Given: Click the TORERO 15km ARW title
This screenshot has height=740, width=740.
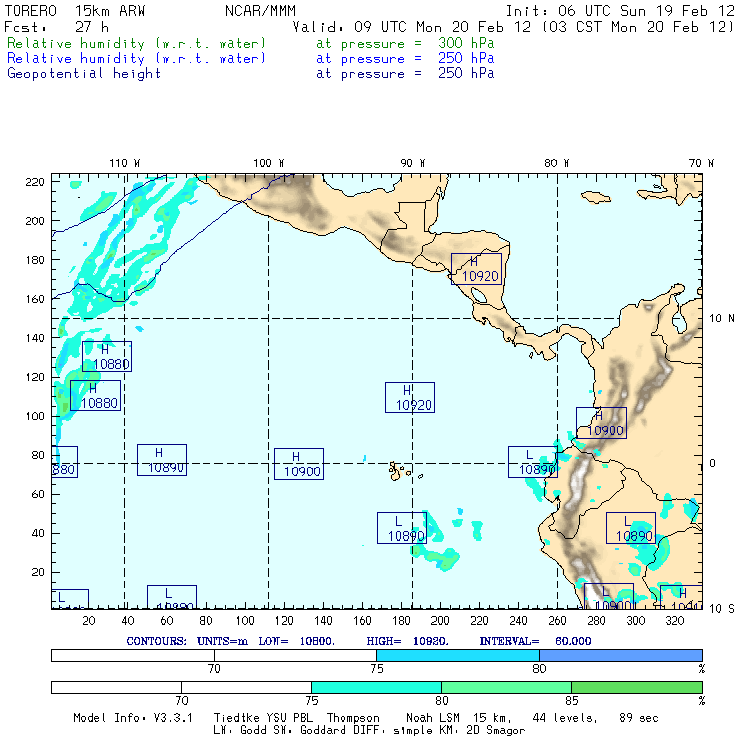Looking at the screenshot, I should pyautogui.click(x=76, y=10).
